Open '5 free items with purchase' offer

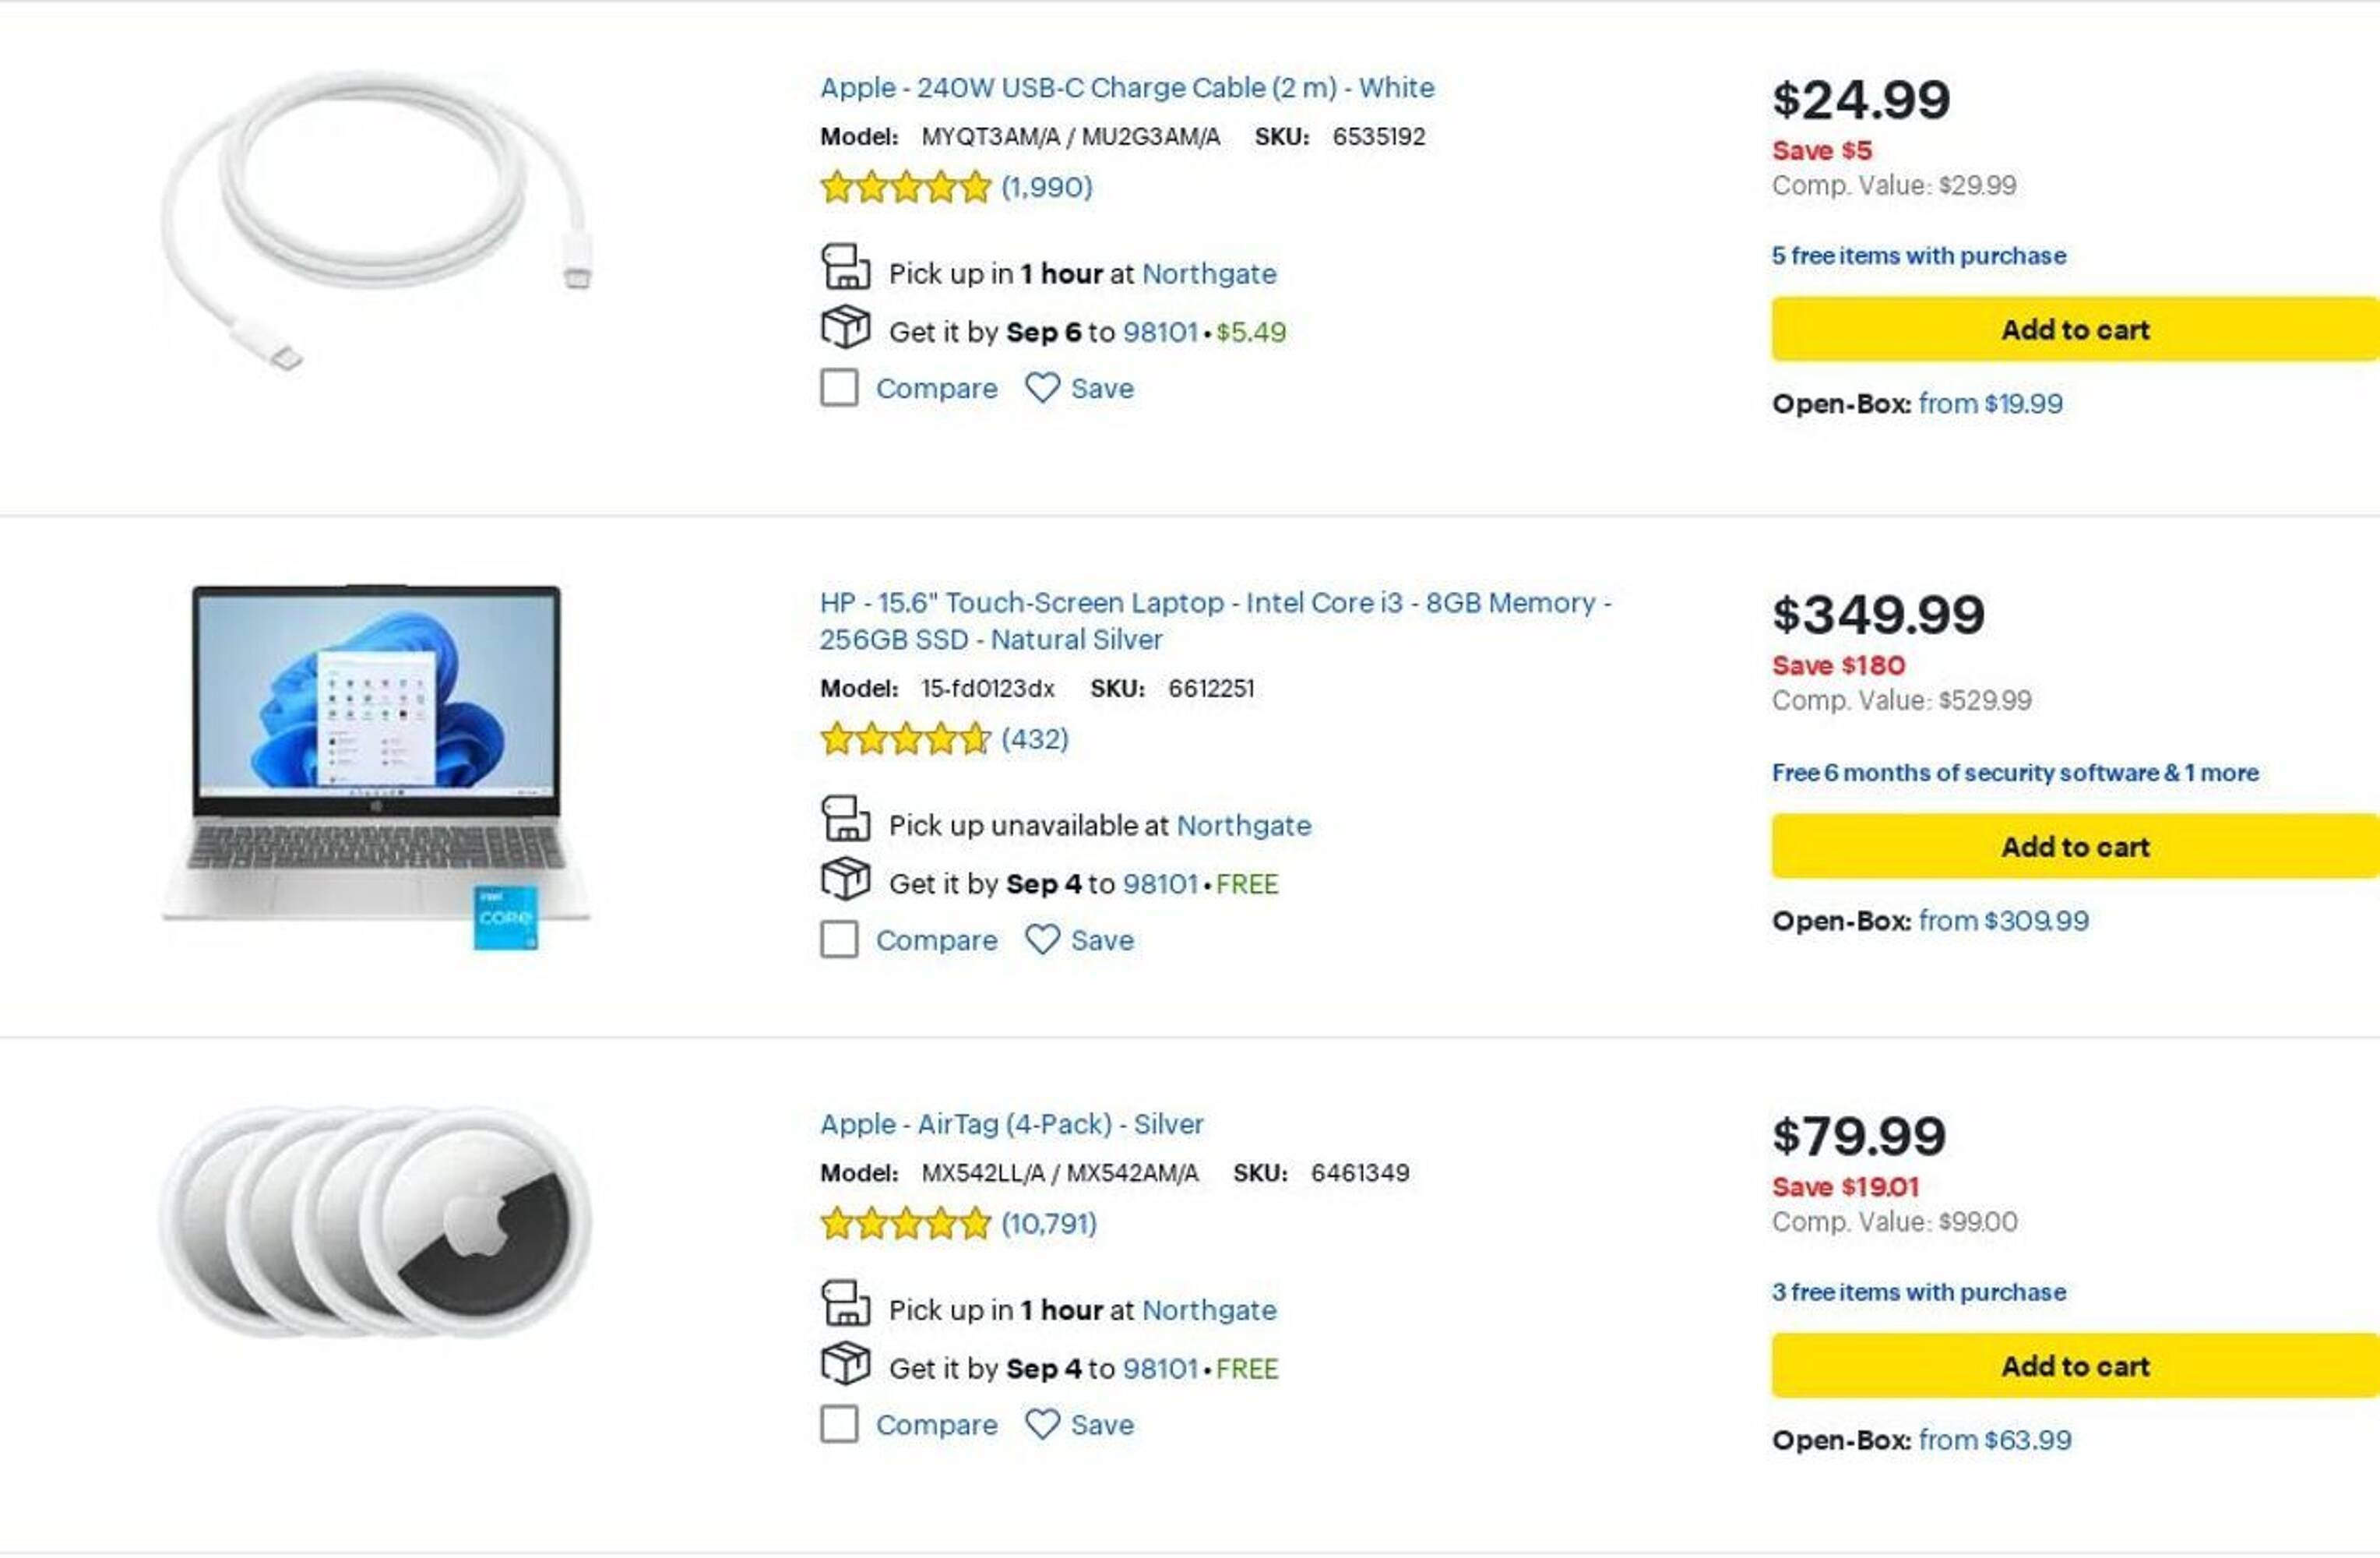[x=1918, y=256]
